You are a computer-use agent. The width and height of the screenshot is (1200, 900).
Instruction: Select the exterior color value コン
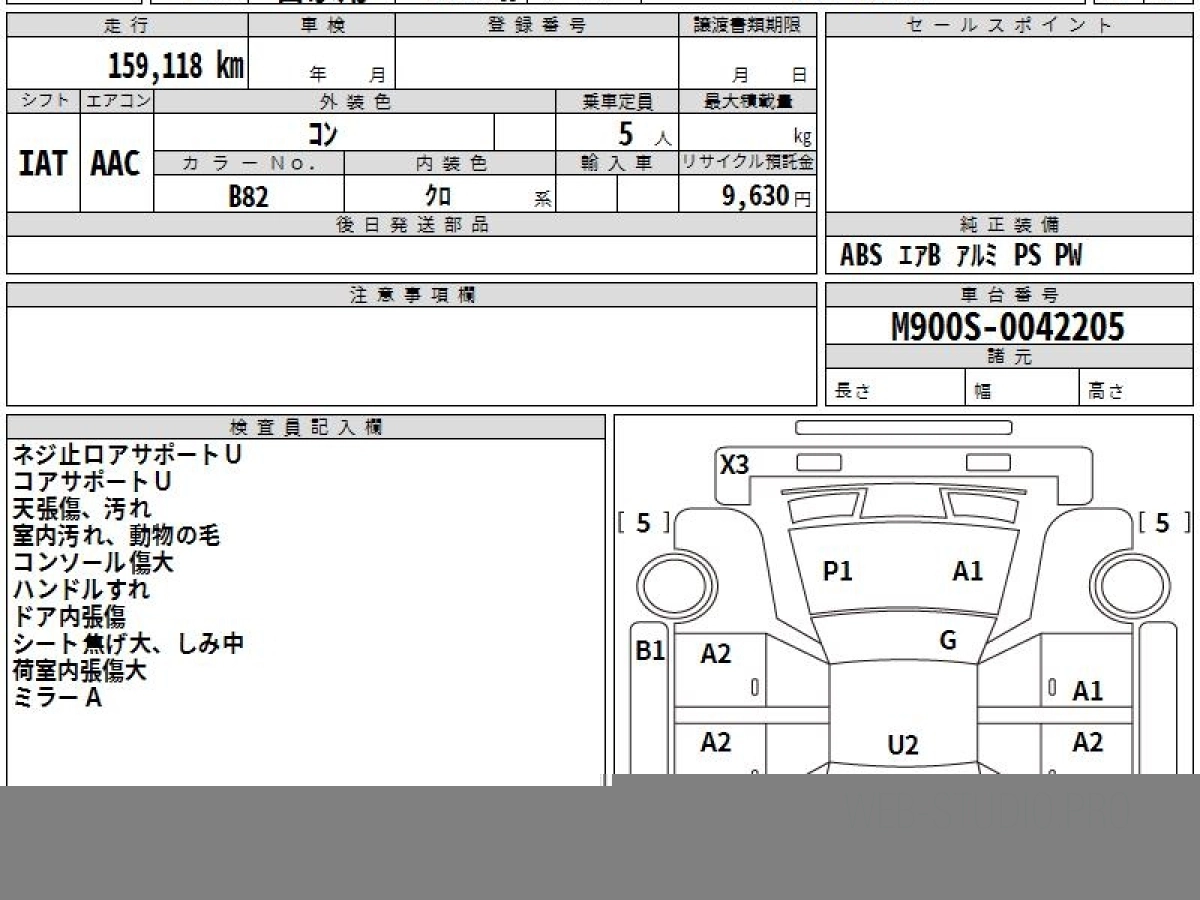[322, 133]
